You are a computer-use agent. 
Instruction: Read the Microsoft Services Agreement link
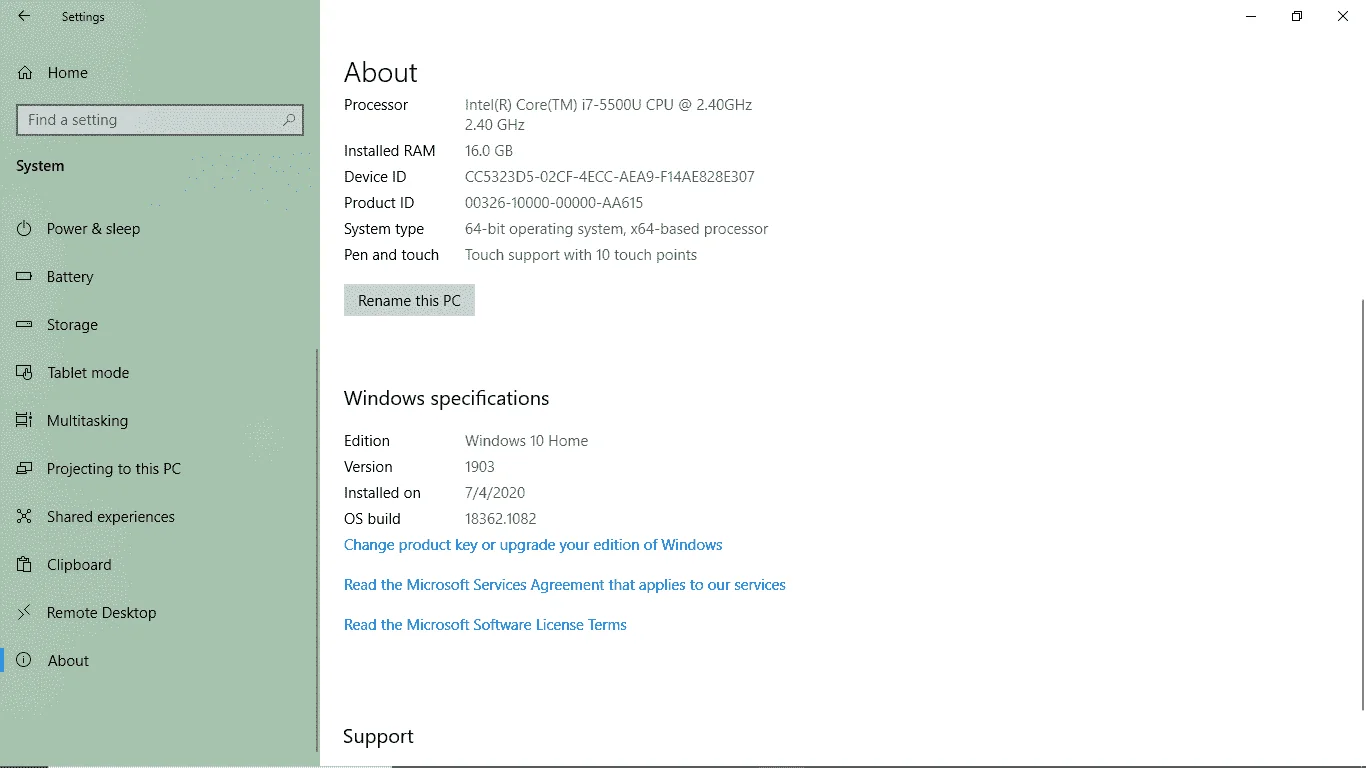pos(565,585)
